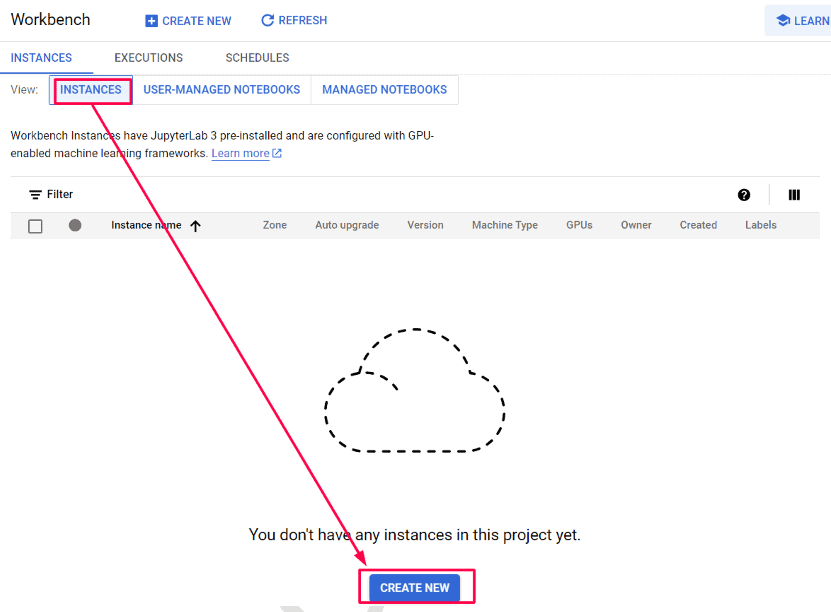Select all instances with the header checkbox
The image size is (831, 612).
[35, 225]
